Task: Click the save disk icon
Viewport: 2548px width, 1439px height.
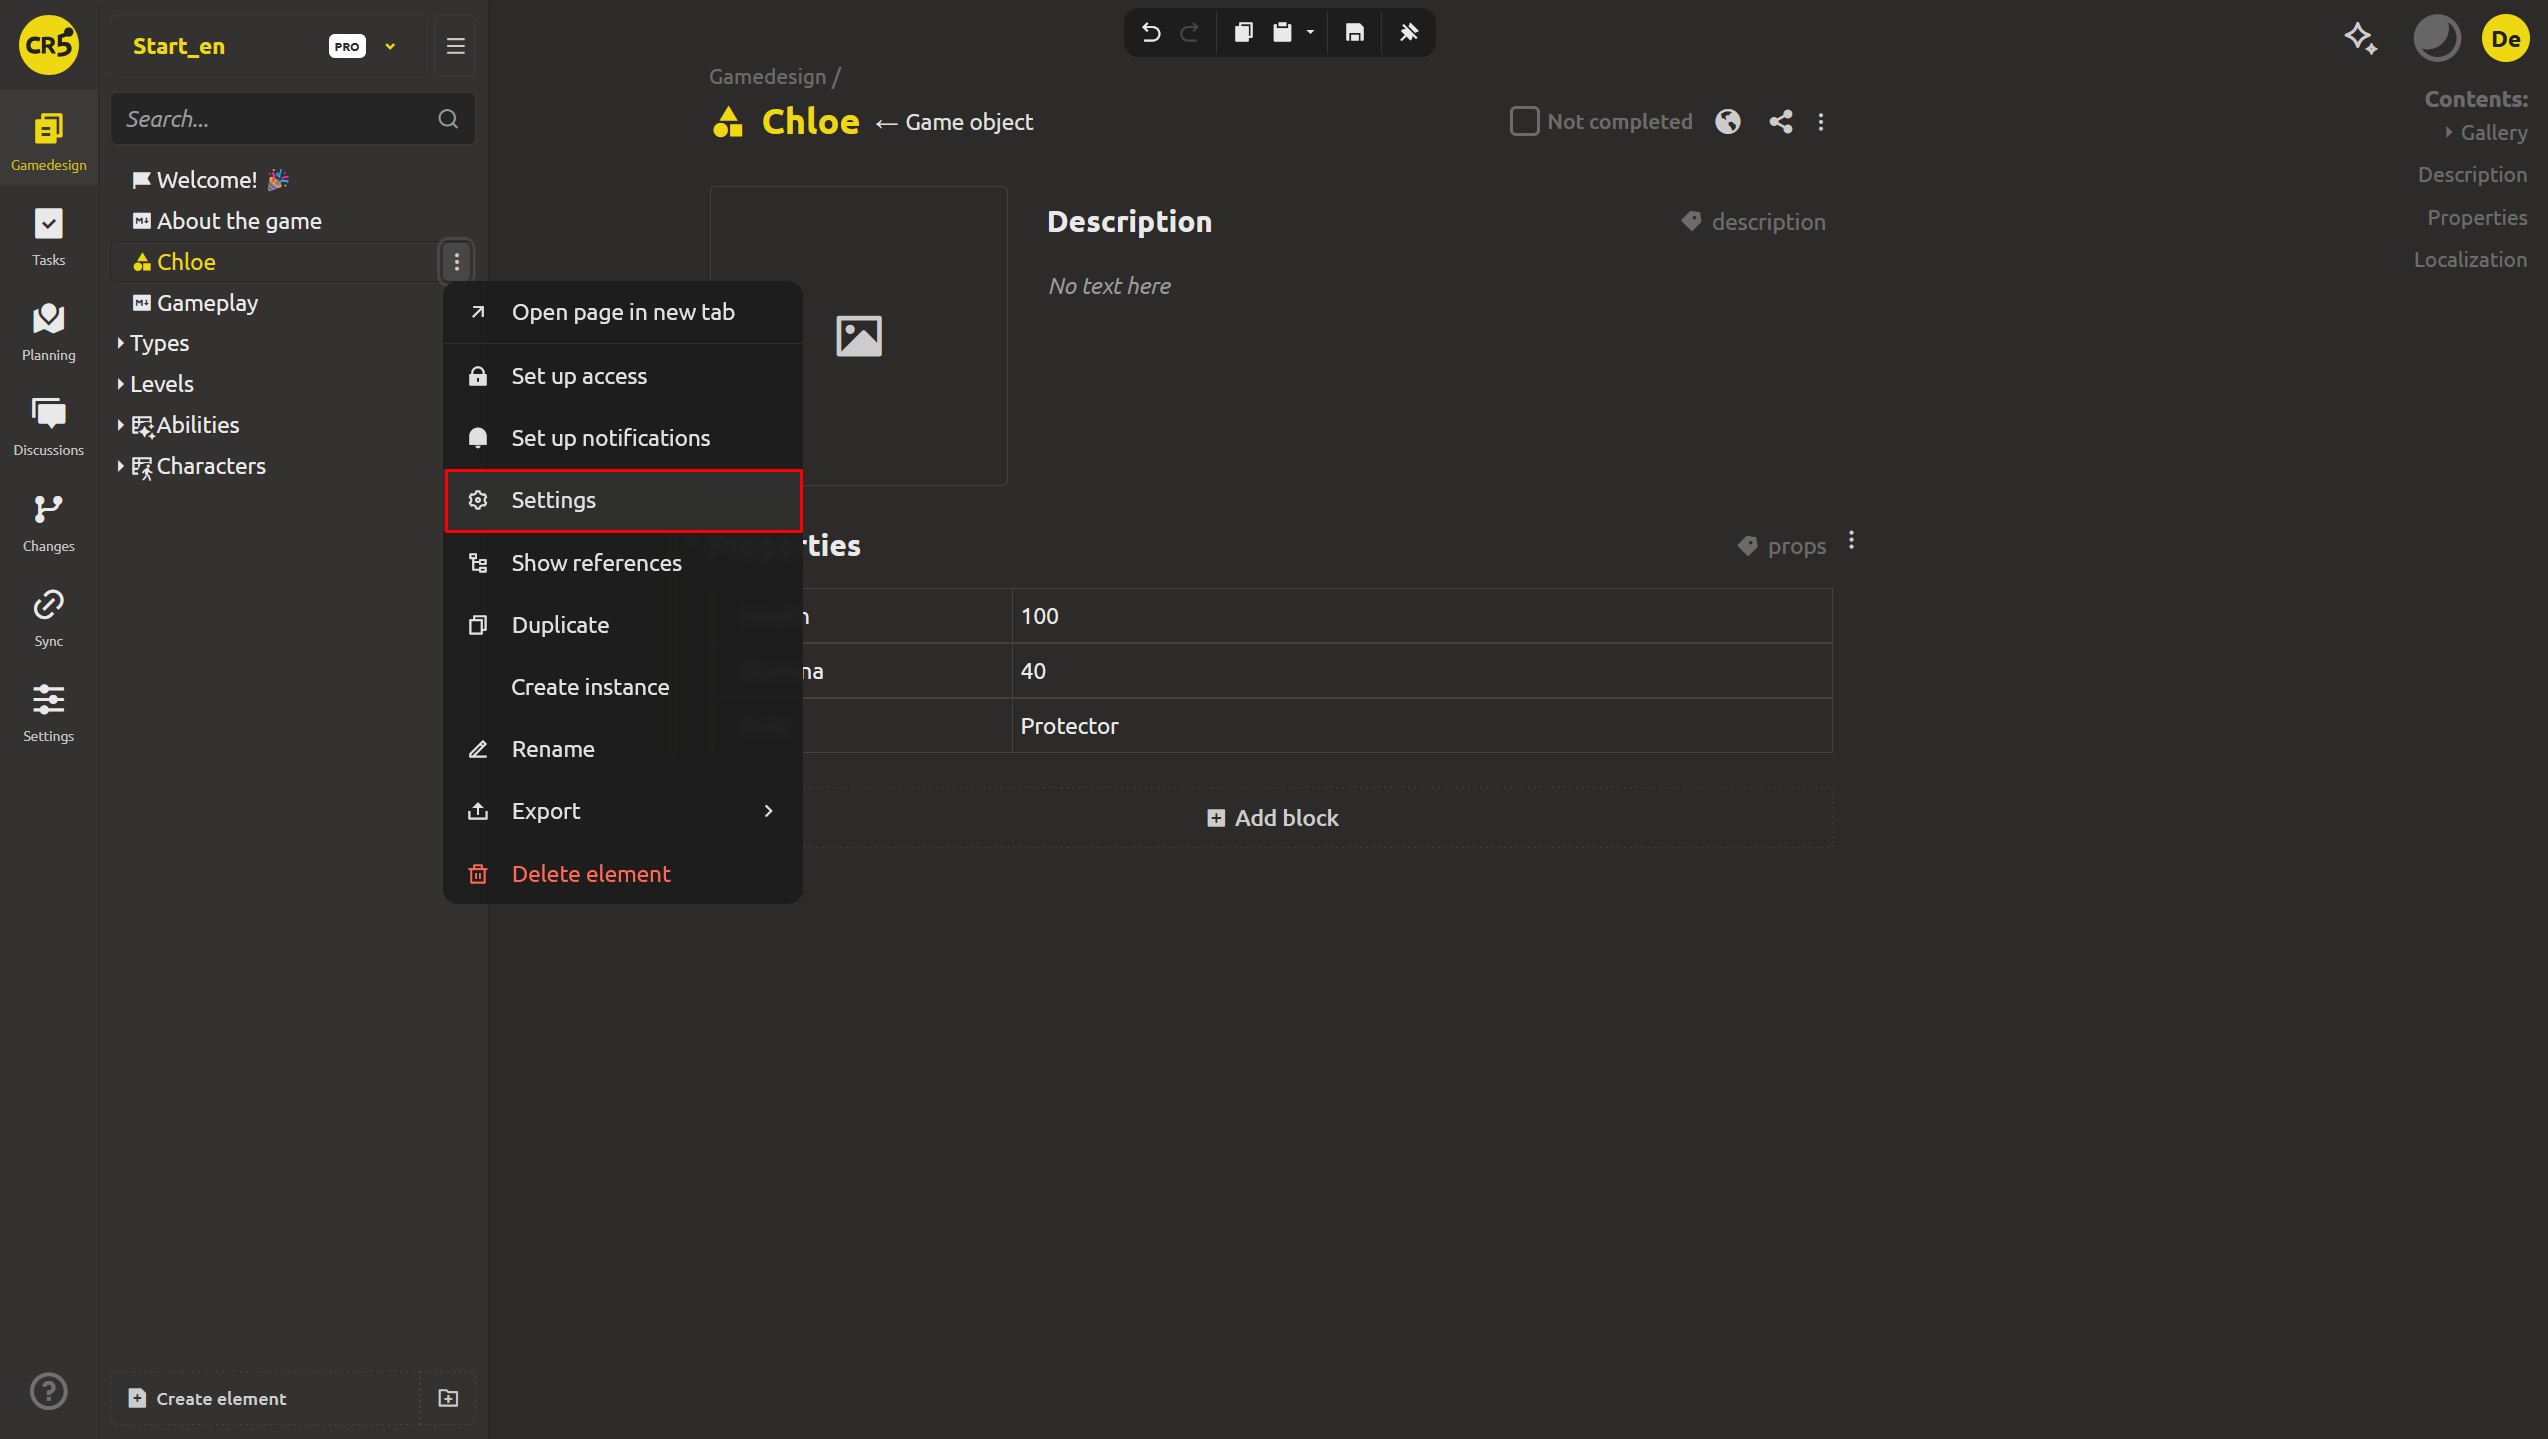Action: 1354,33
